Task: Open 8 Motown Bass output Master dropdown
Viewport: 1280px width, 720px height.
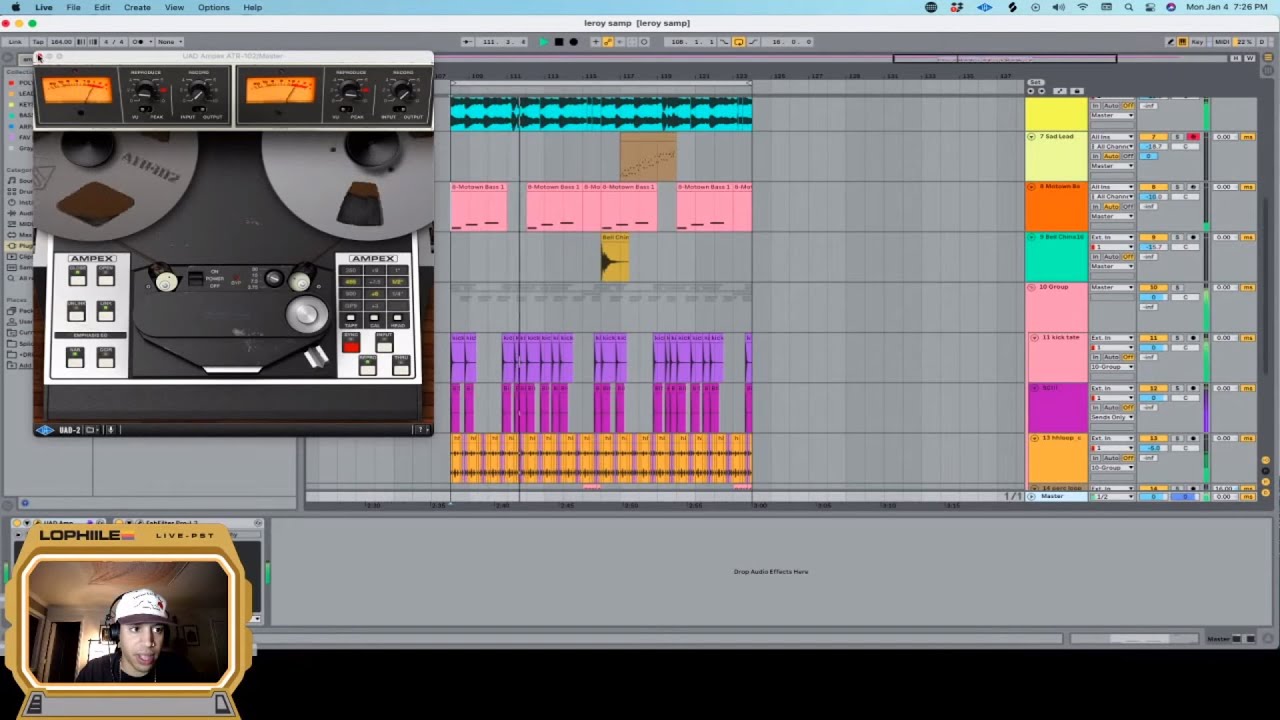Action: [1112, 216]
